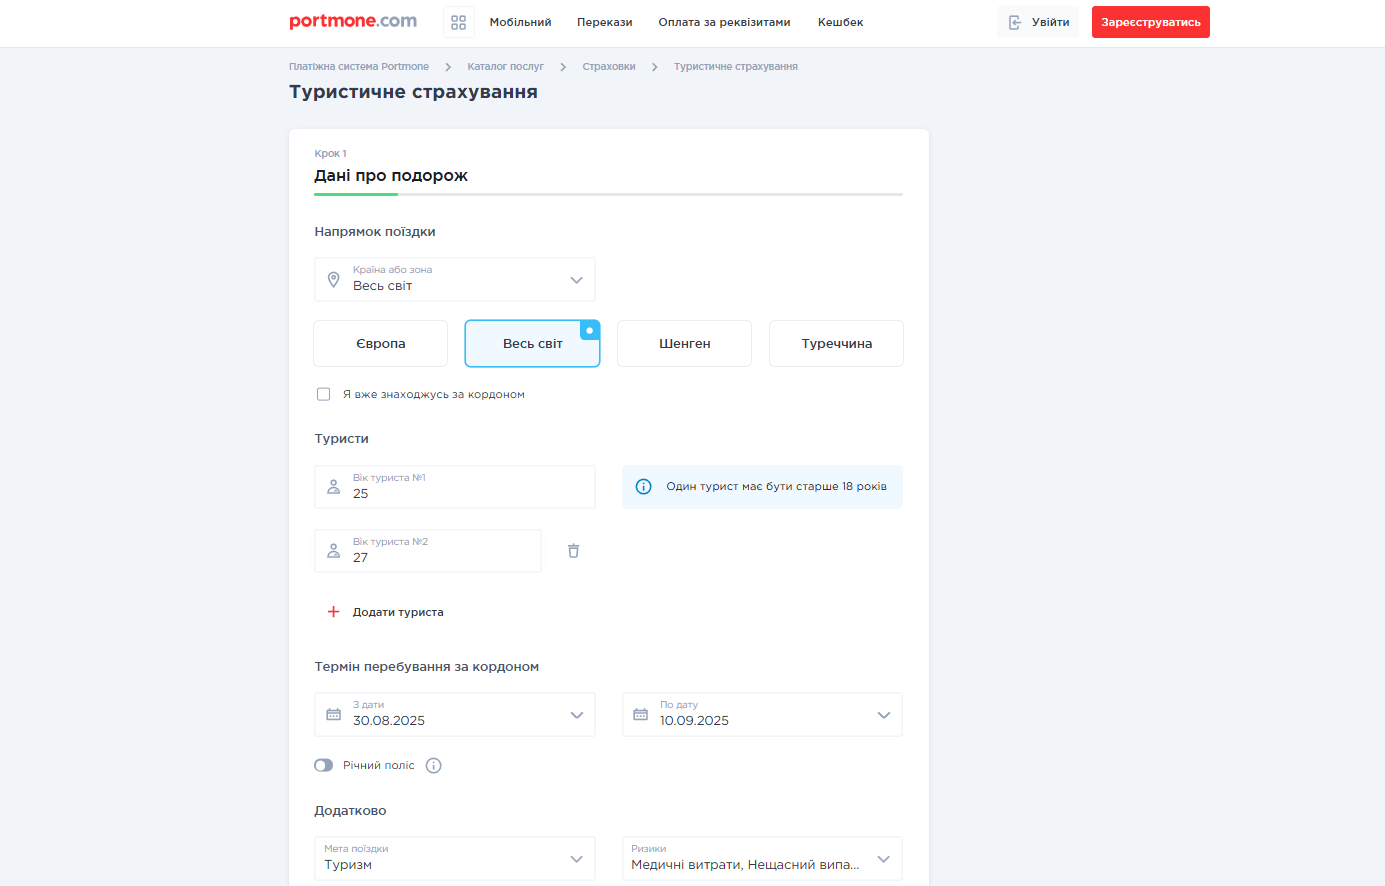Image resolution: width=1385 pixels, height=886 pixels.
Task: Choose the 'Туреччина' destination button
Action: click(x=836, y=344)
